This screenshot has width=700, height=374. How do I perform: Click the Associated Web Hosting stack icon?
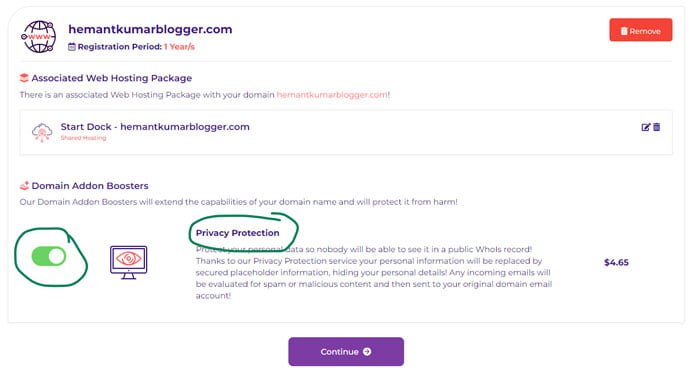pyautogui.click(x=24, y=78)
